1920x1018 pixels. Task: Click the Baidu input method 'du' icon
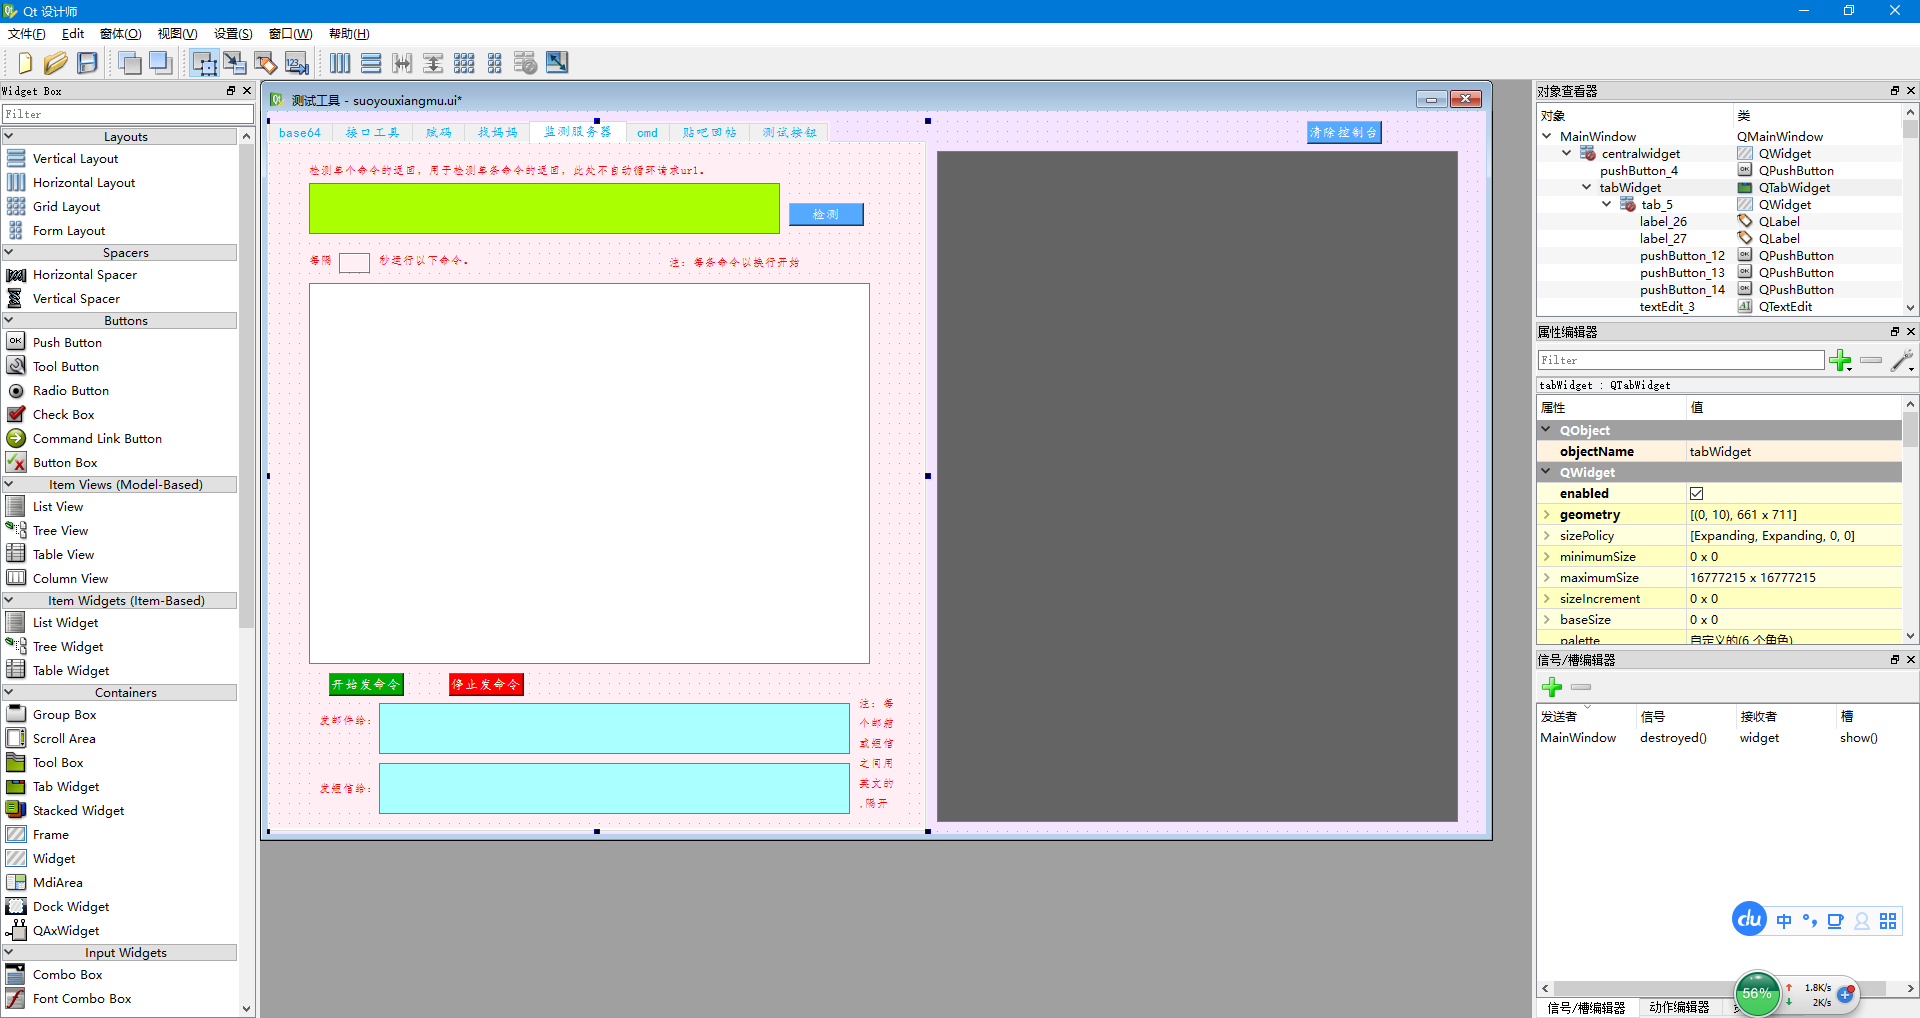pyautogui.click(x=1750, y=919)
